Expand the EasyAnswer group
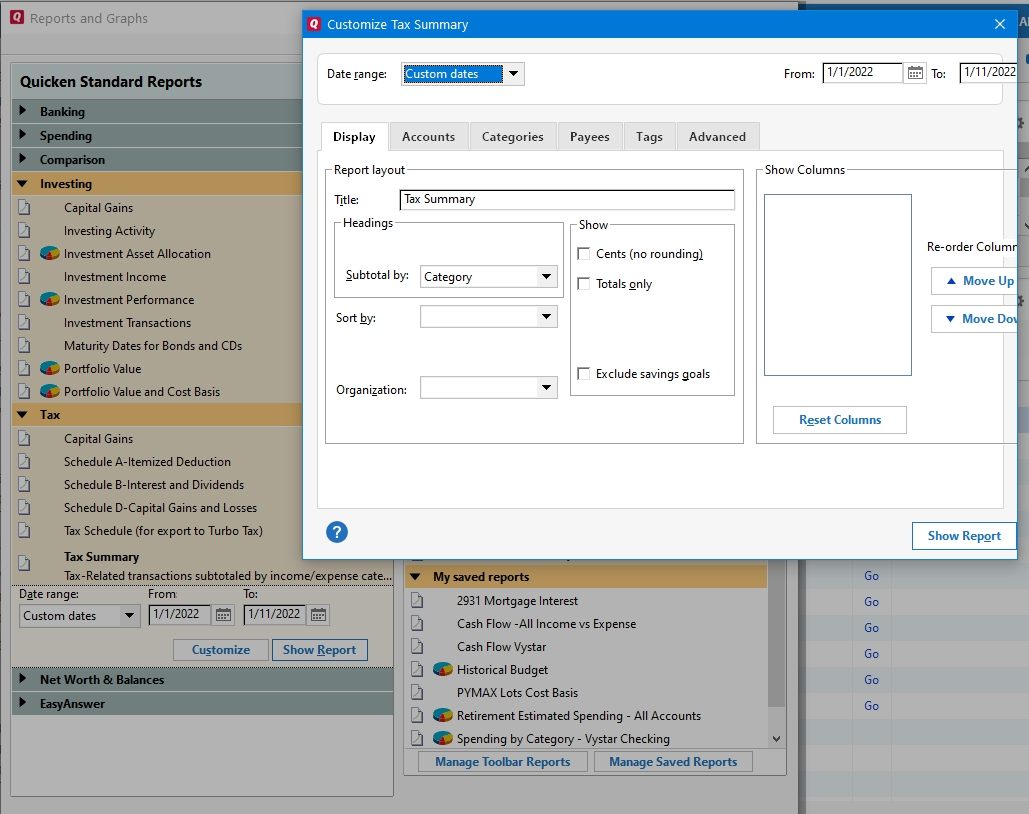 23,702
